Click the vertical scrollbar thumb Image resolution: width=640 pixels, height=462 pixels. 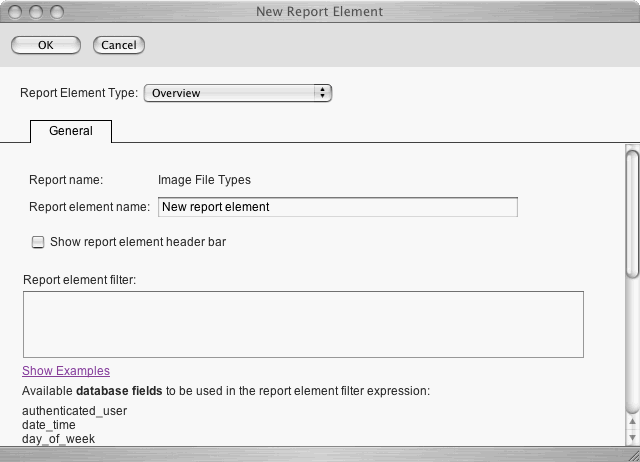[x=632, y=210]
